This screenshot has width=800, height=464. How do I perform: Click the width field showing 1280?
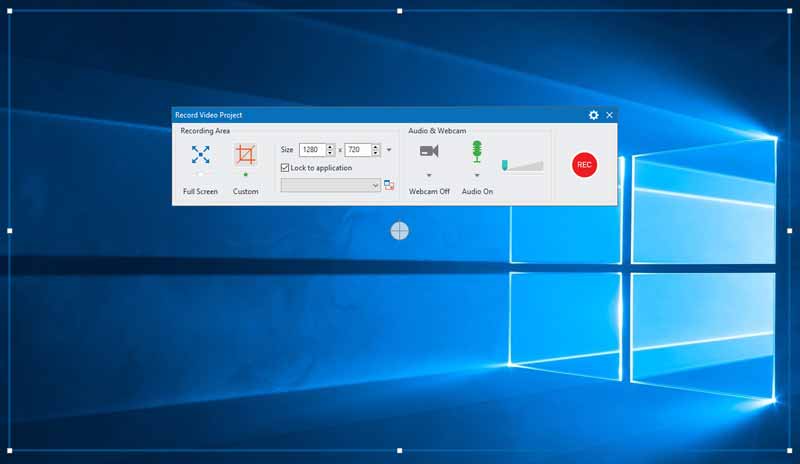312,150
